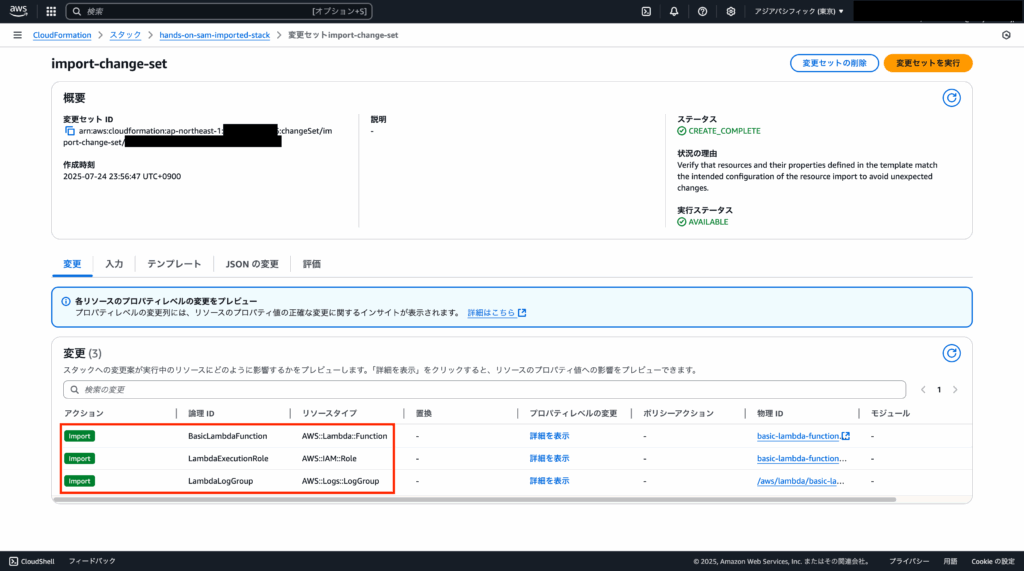Click 変更セットの削除 button
Image resolution: width=1024 pixels, height=571 pixels.
click(834, 63)
